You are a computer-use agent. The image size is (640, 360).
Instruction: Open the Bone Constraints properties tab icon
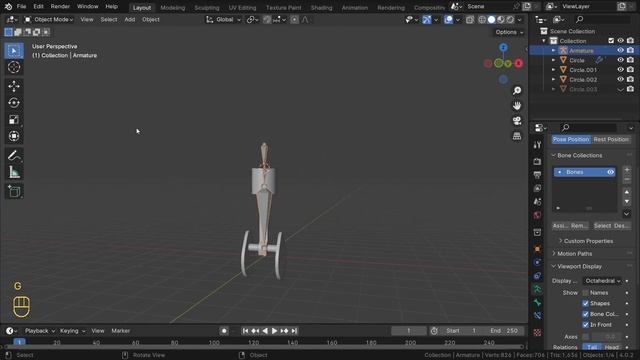click(537, 316)
